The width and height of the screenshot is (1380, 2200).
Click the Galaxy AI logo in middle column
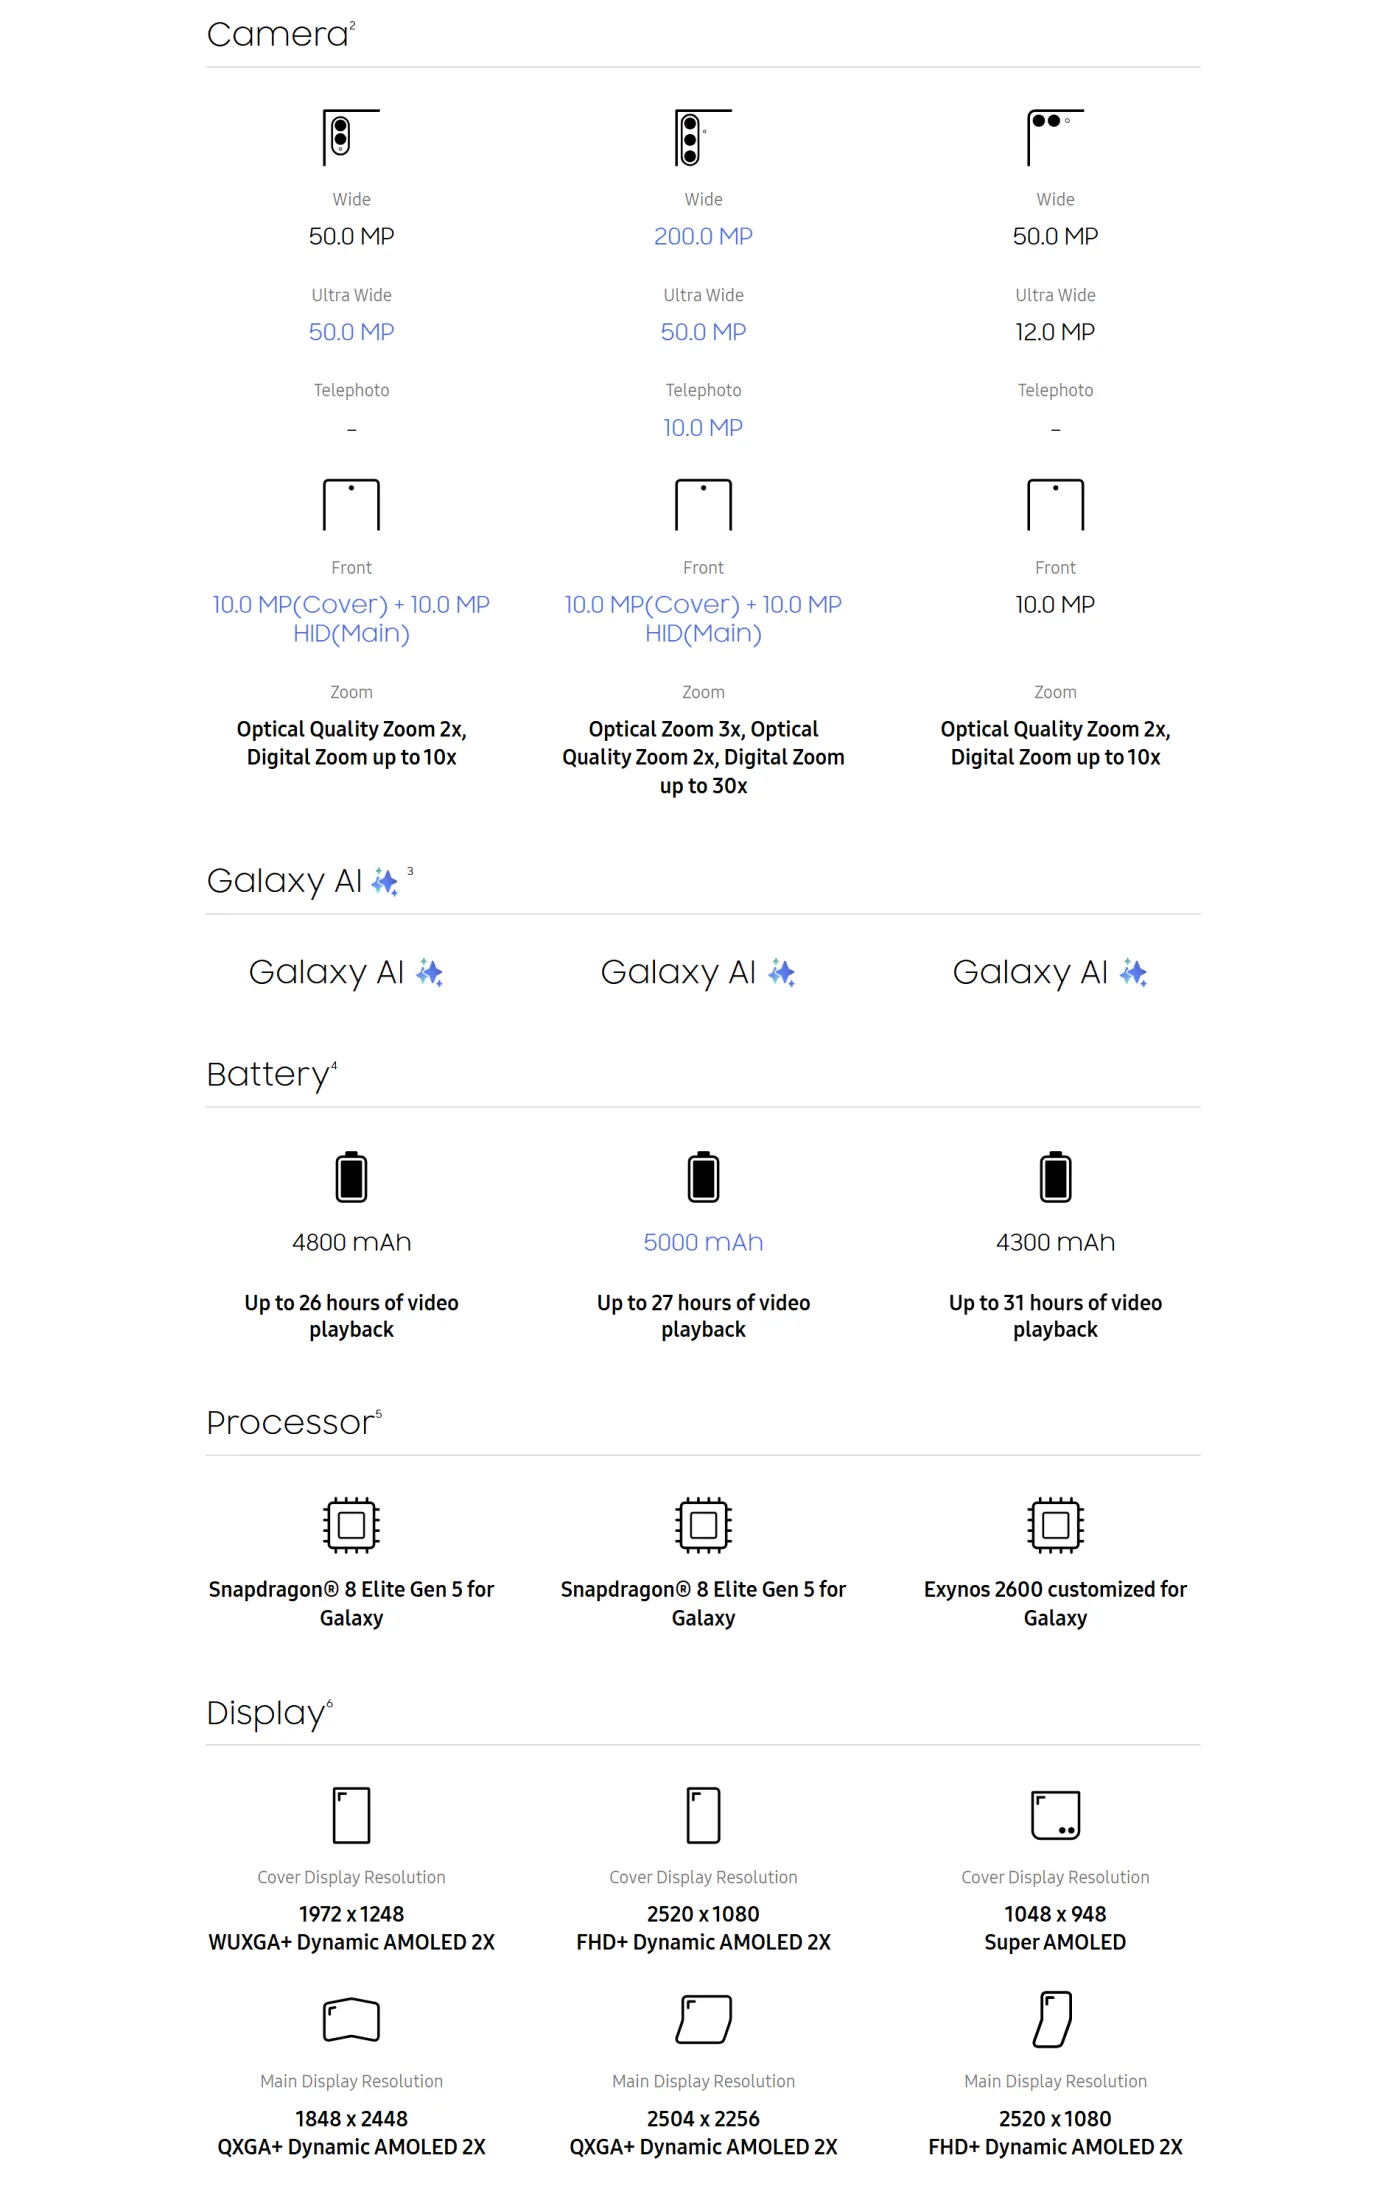698,972
